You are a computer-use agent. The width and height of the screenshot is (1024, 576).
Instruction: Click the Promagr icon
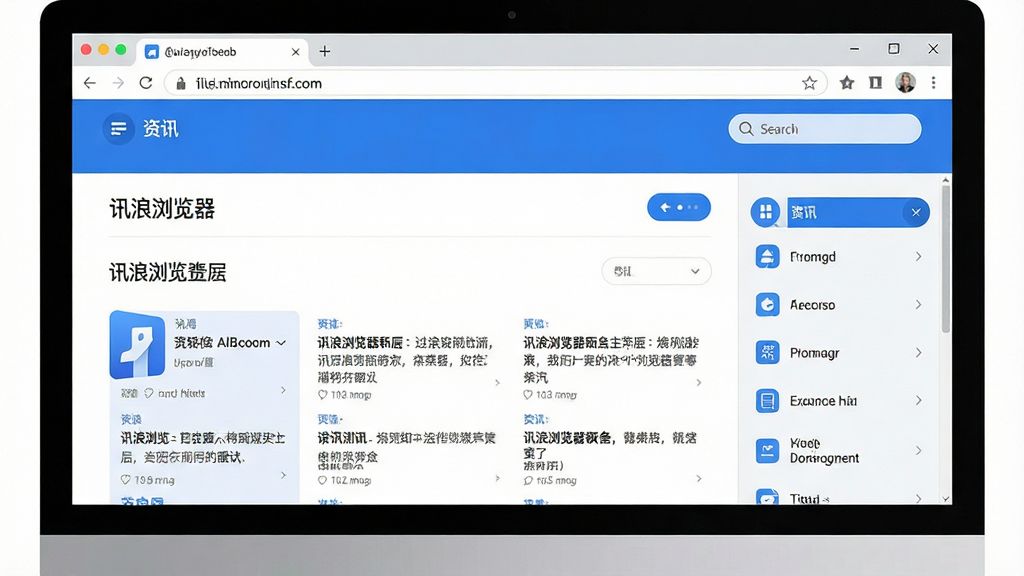[x=767, y=353]
